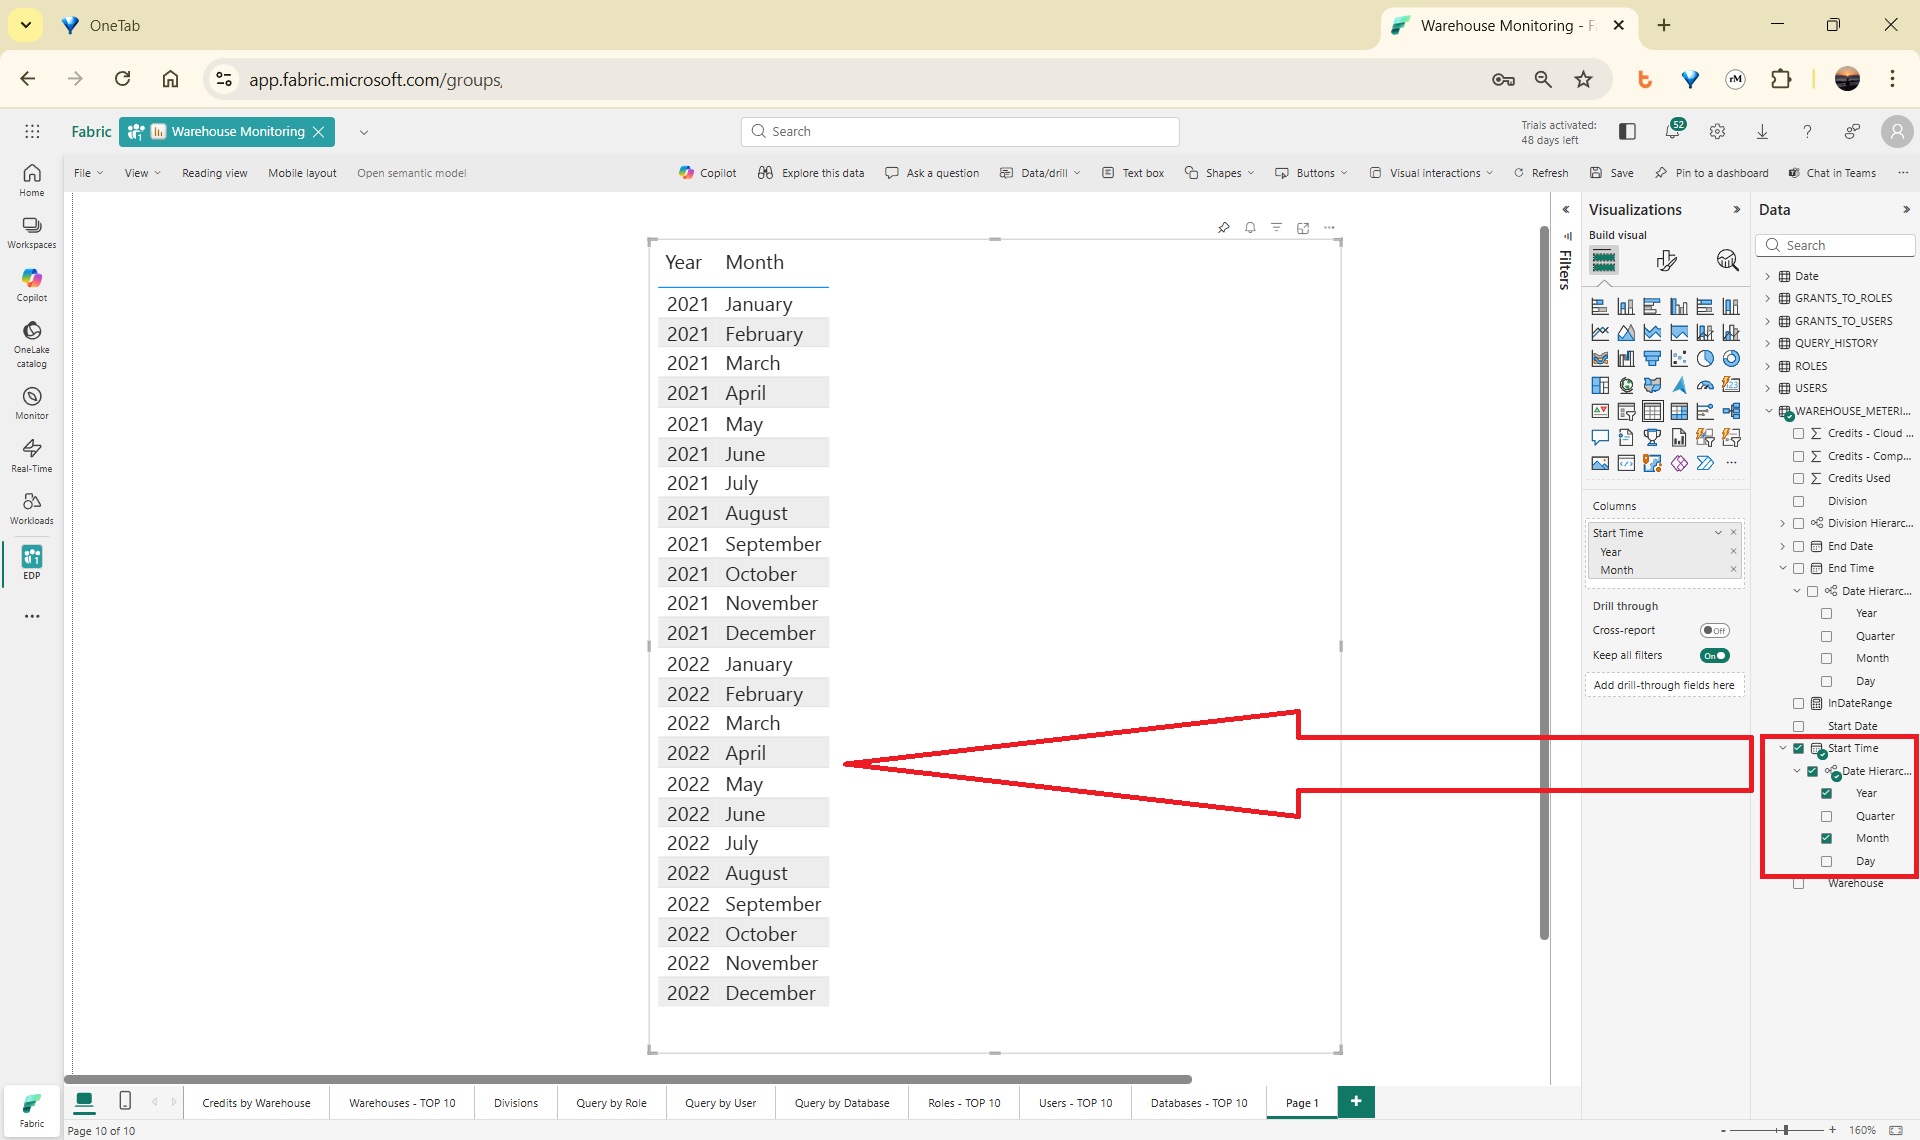Collapse the Visualizations pane chevron
Image resolution: width=1920 pixels, height=1140 pixels.
pyautogui.click(x=1736, y=210)
